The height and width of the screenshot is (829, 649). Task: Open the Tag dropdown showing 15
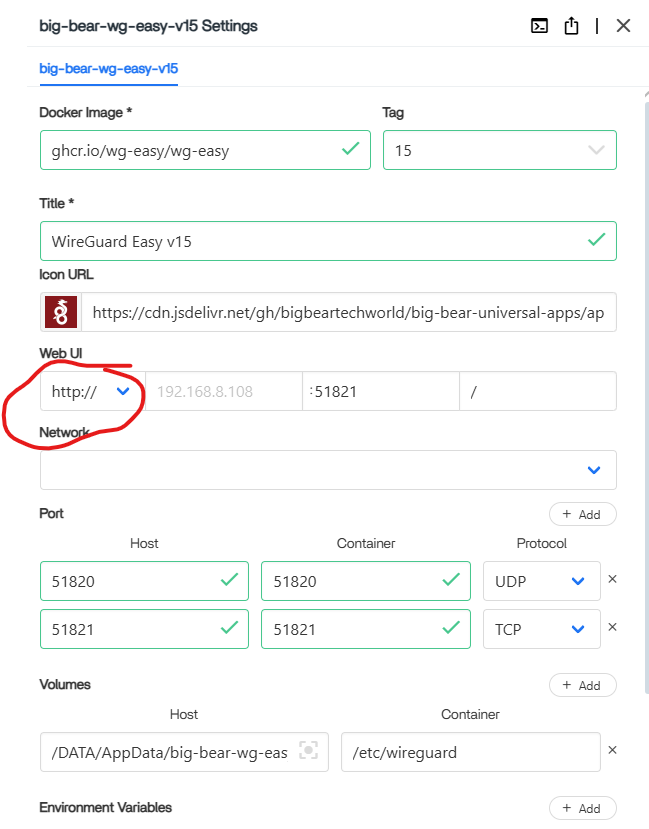[x=499, y=150]
